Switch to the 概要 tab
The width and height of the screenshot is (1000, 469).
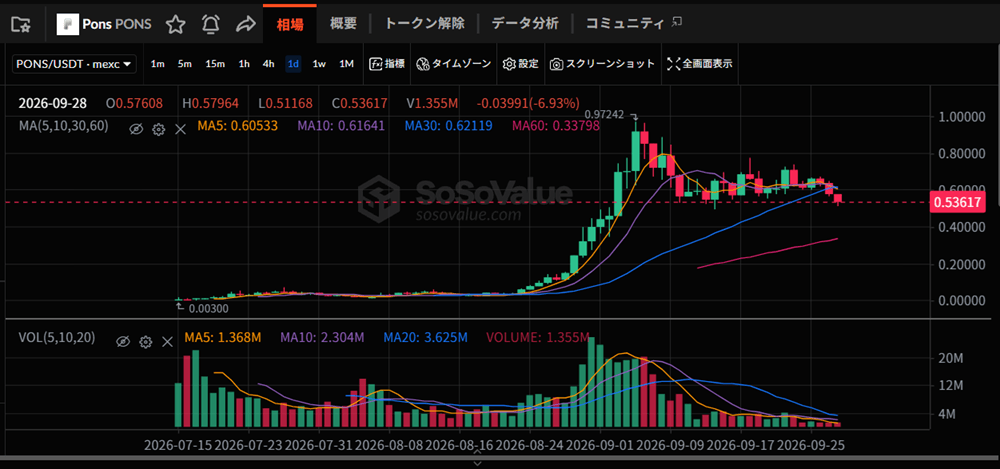coord(344,24)
